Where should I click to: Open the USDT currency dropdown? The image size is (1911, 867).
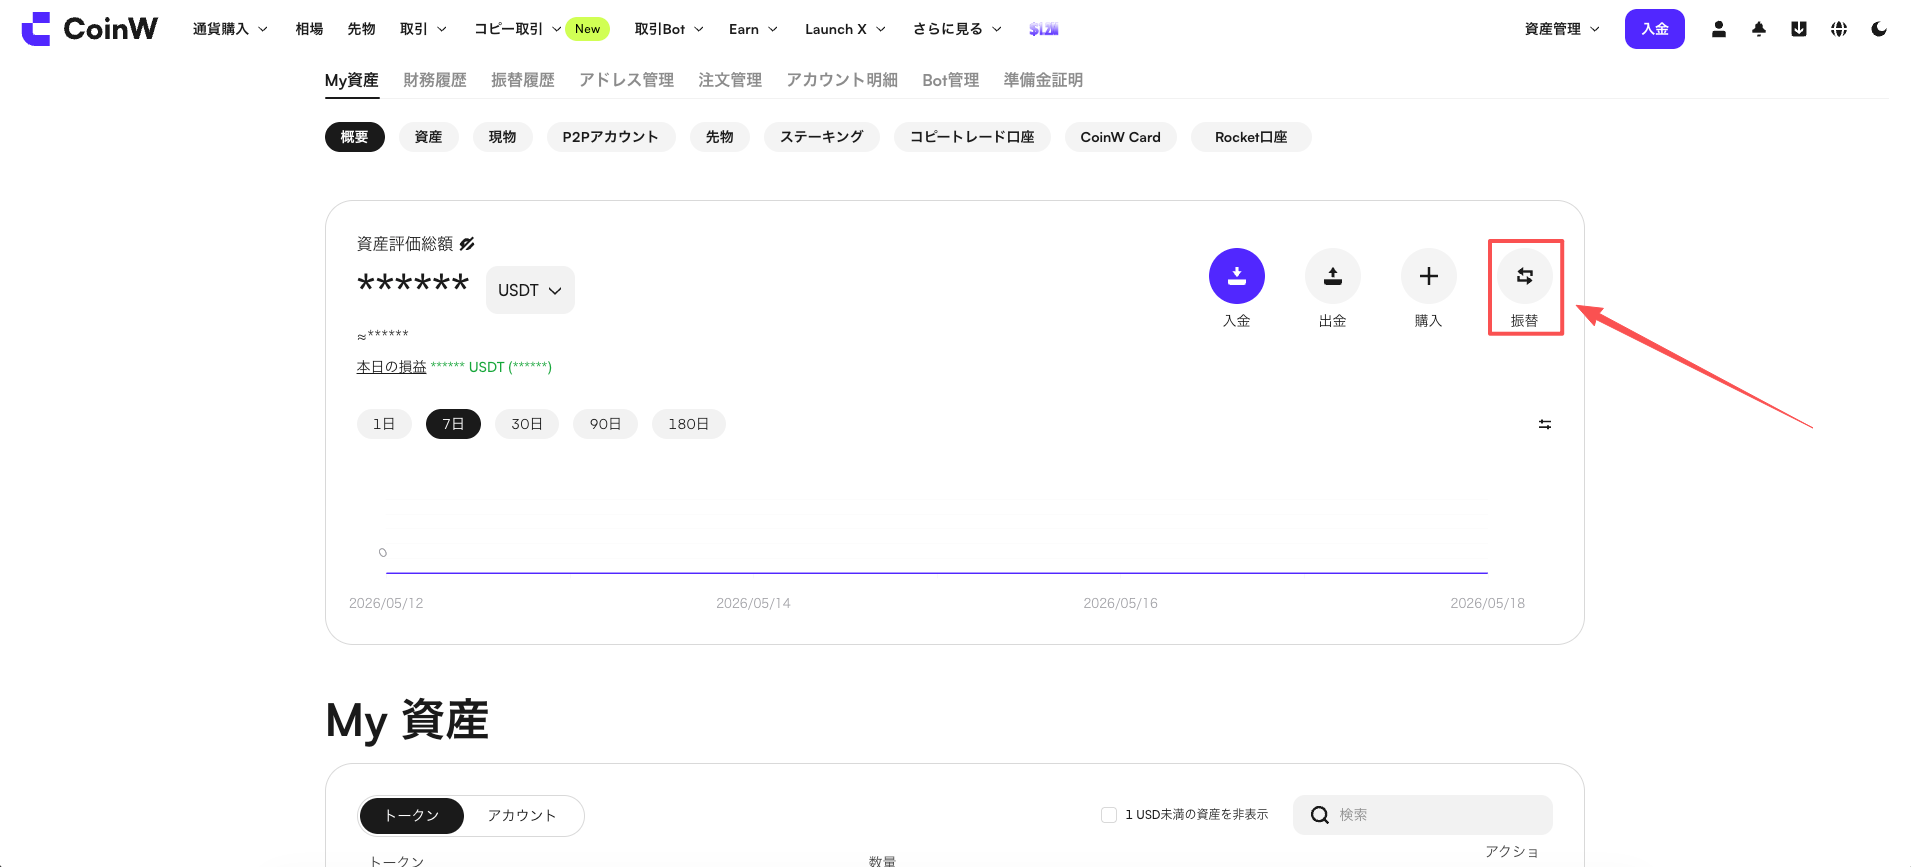pos(530,290)
